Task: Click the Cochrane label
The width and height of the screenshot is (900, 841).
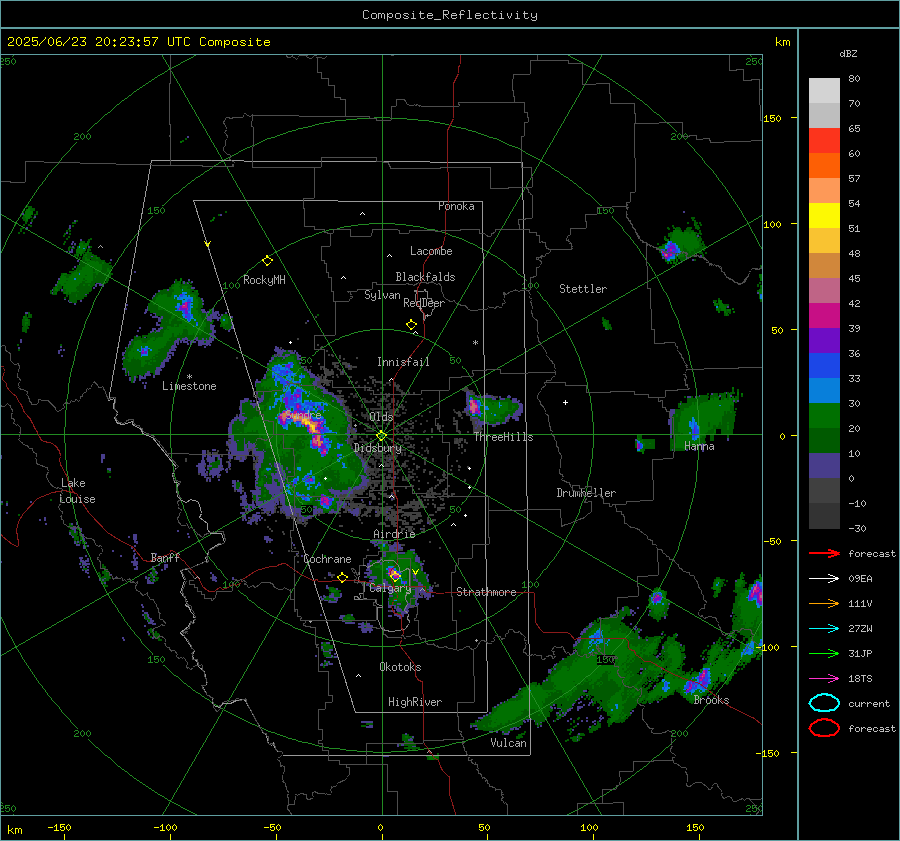Action: 327,559
